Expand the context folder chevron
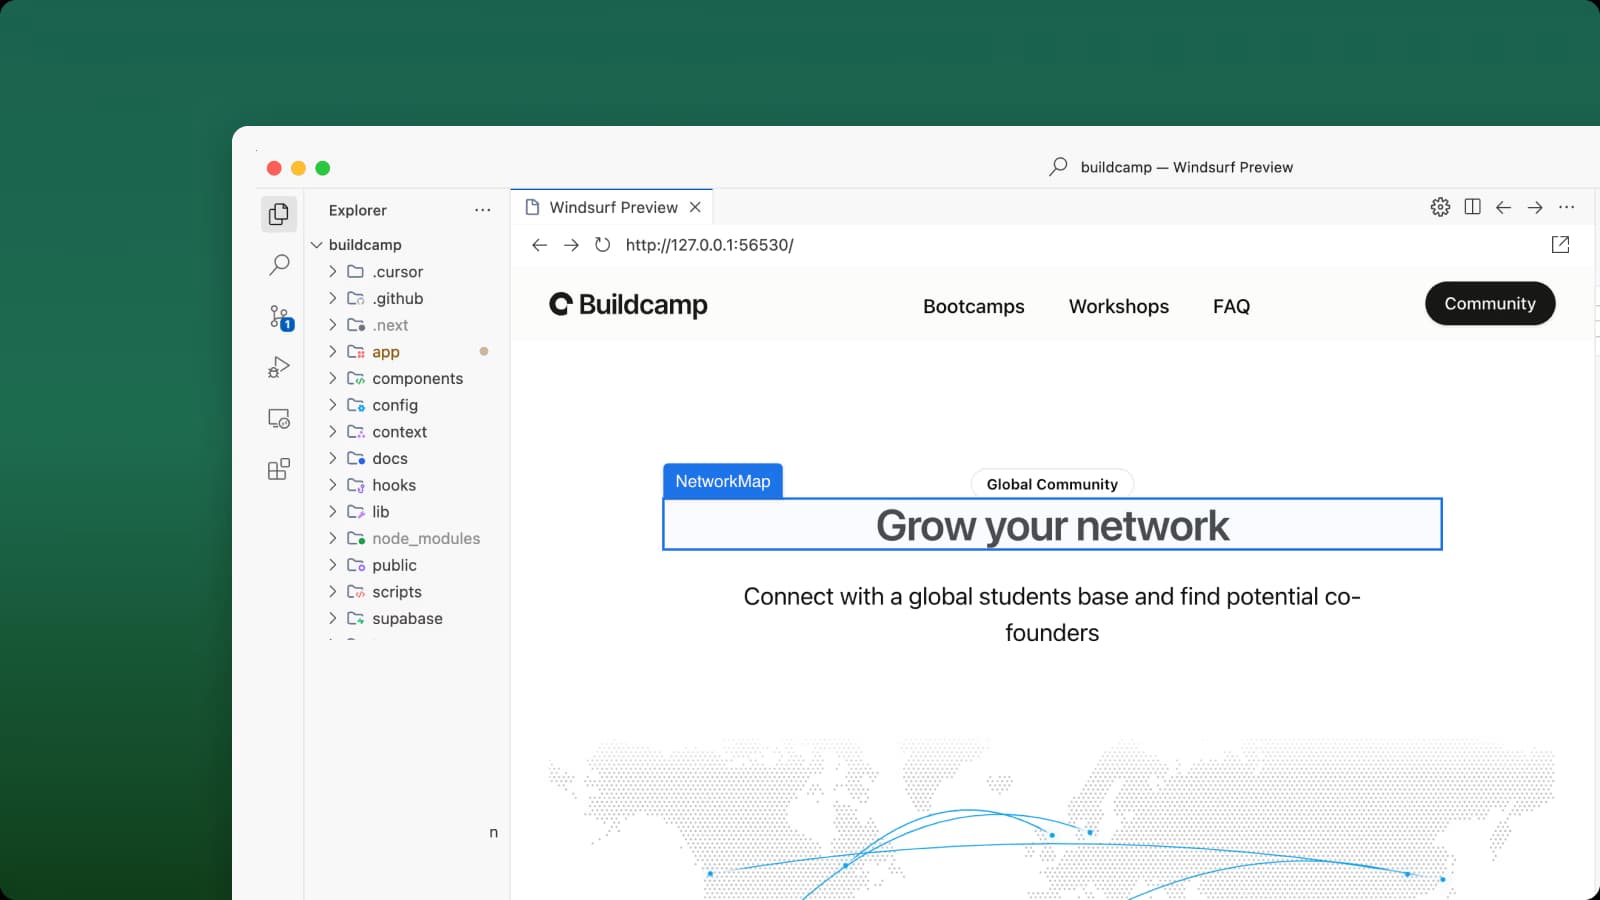This screenshot has width=1600, height=900. [x=333, y=431]
